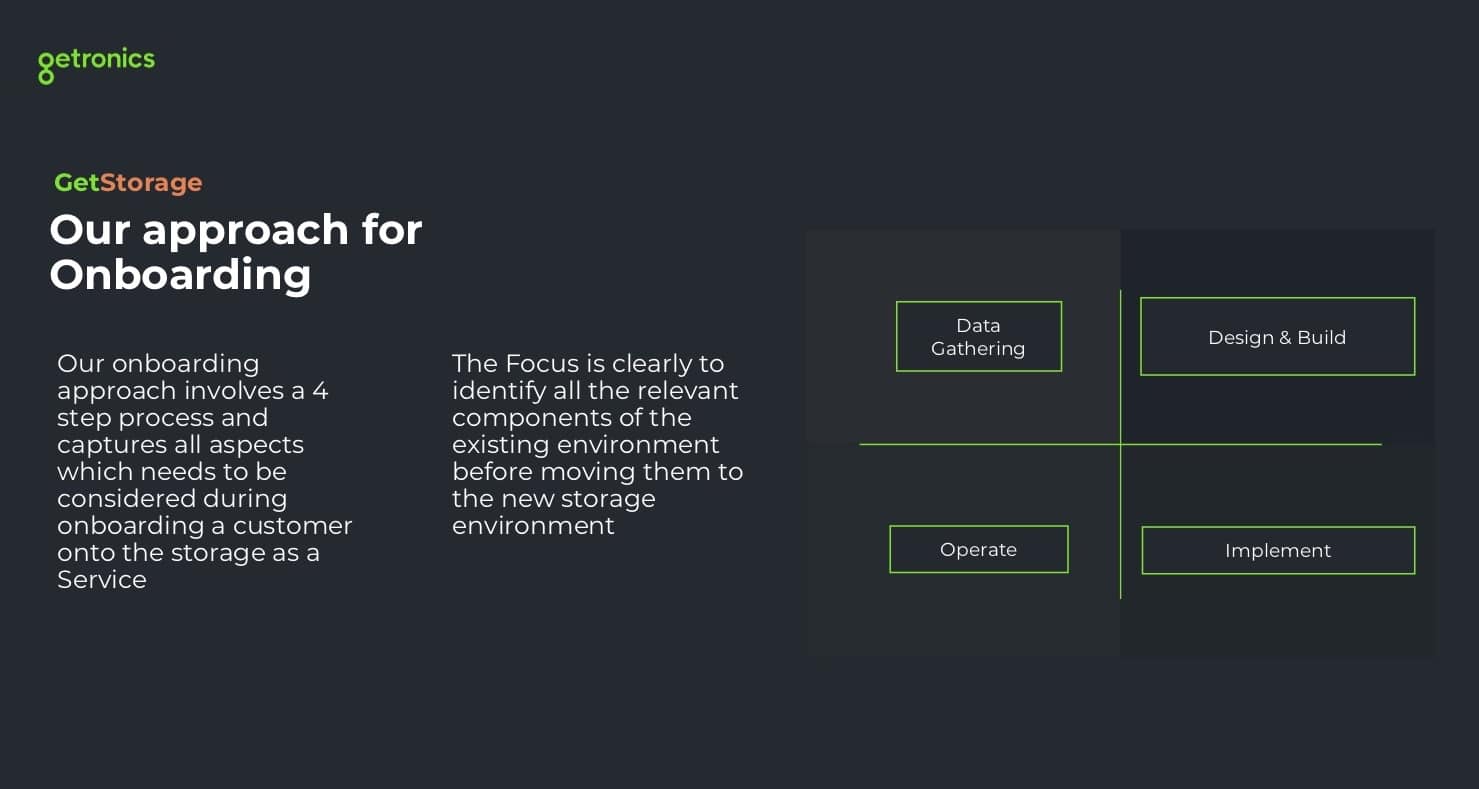Select the 'Our approach for' heading line
The width and height of the screenshot is (1479, 789).
(x=236, y=230)
